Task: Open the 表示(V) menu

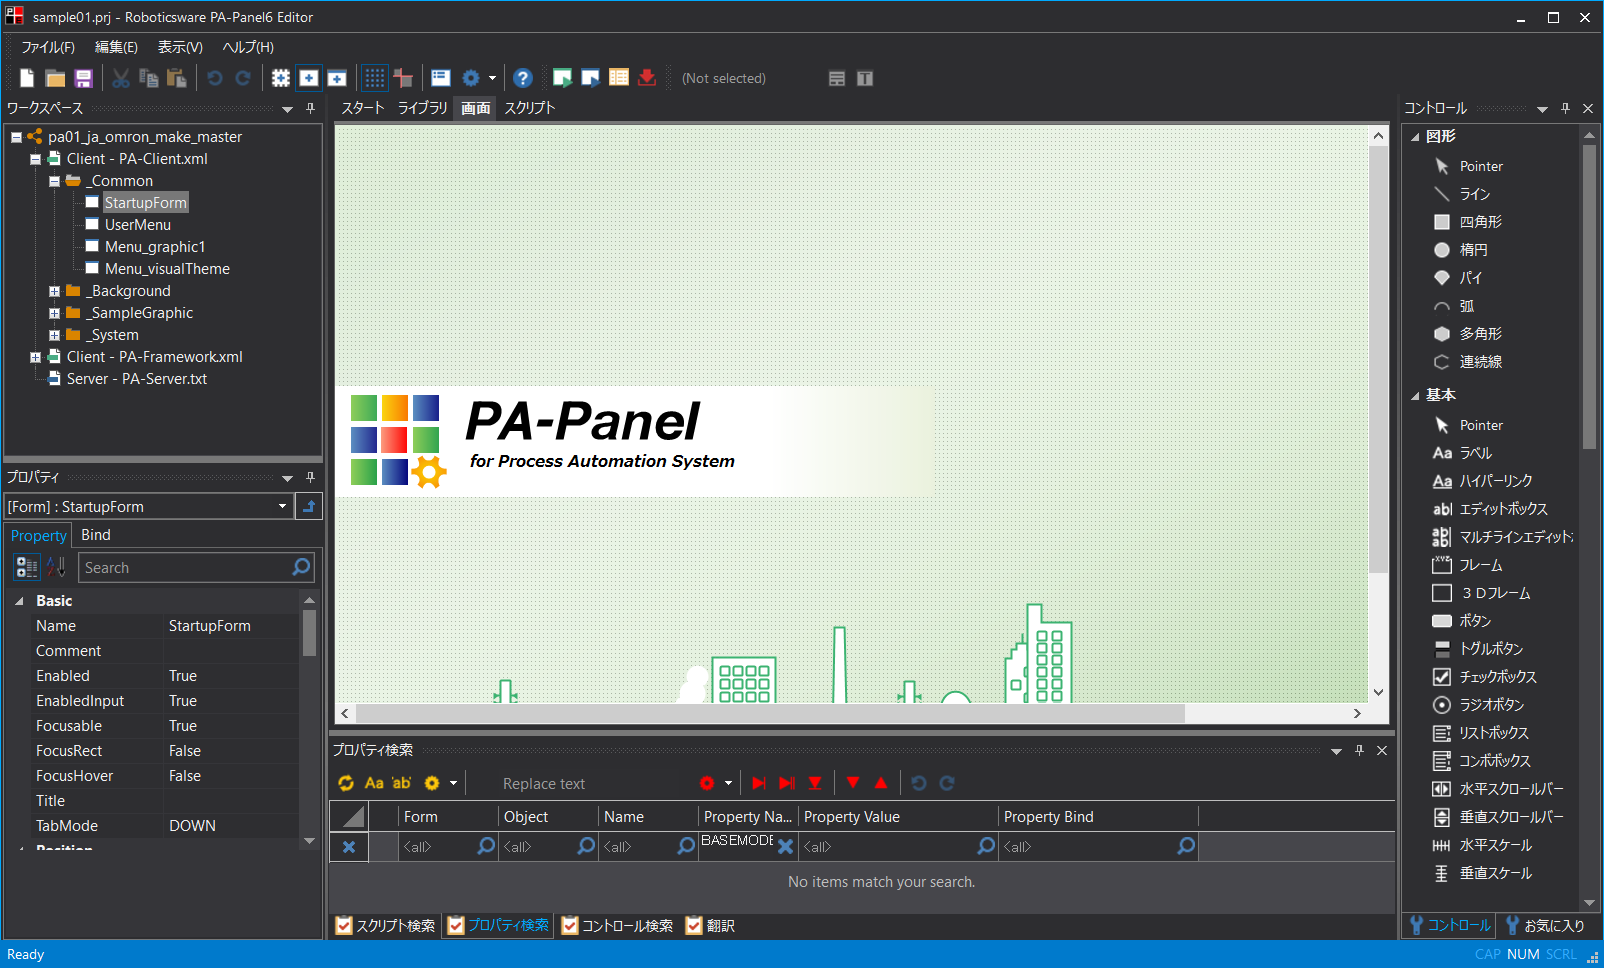Action: (180, 47)
